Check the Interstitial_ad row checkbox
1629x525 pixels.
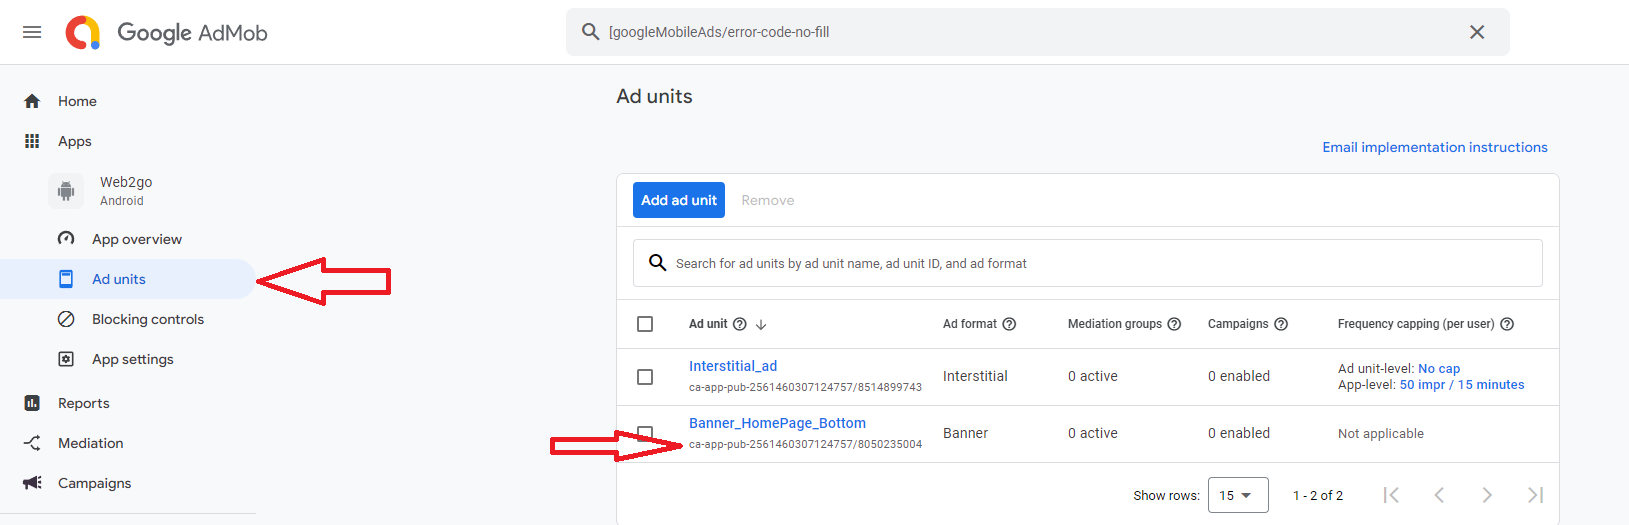(645, 377)
